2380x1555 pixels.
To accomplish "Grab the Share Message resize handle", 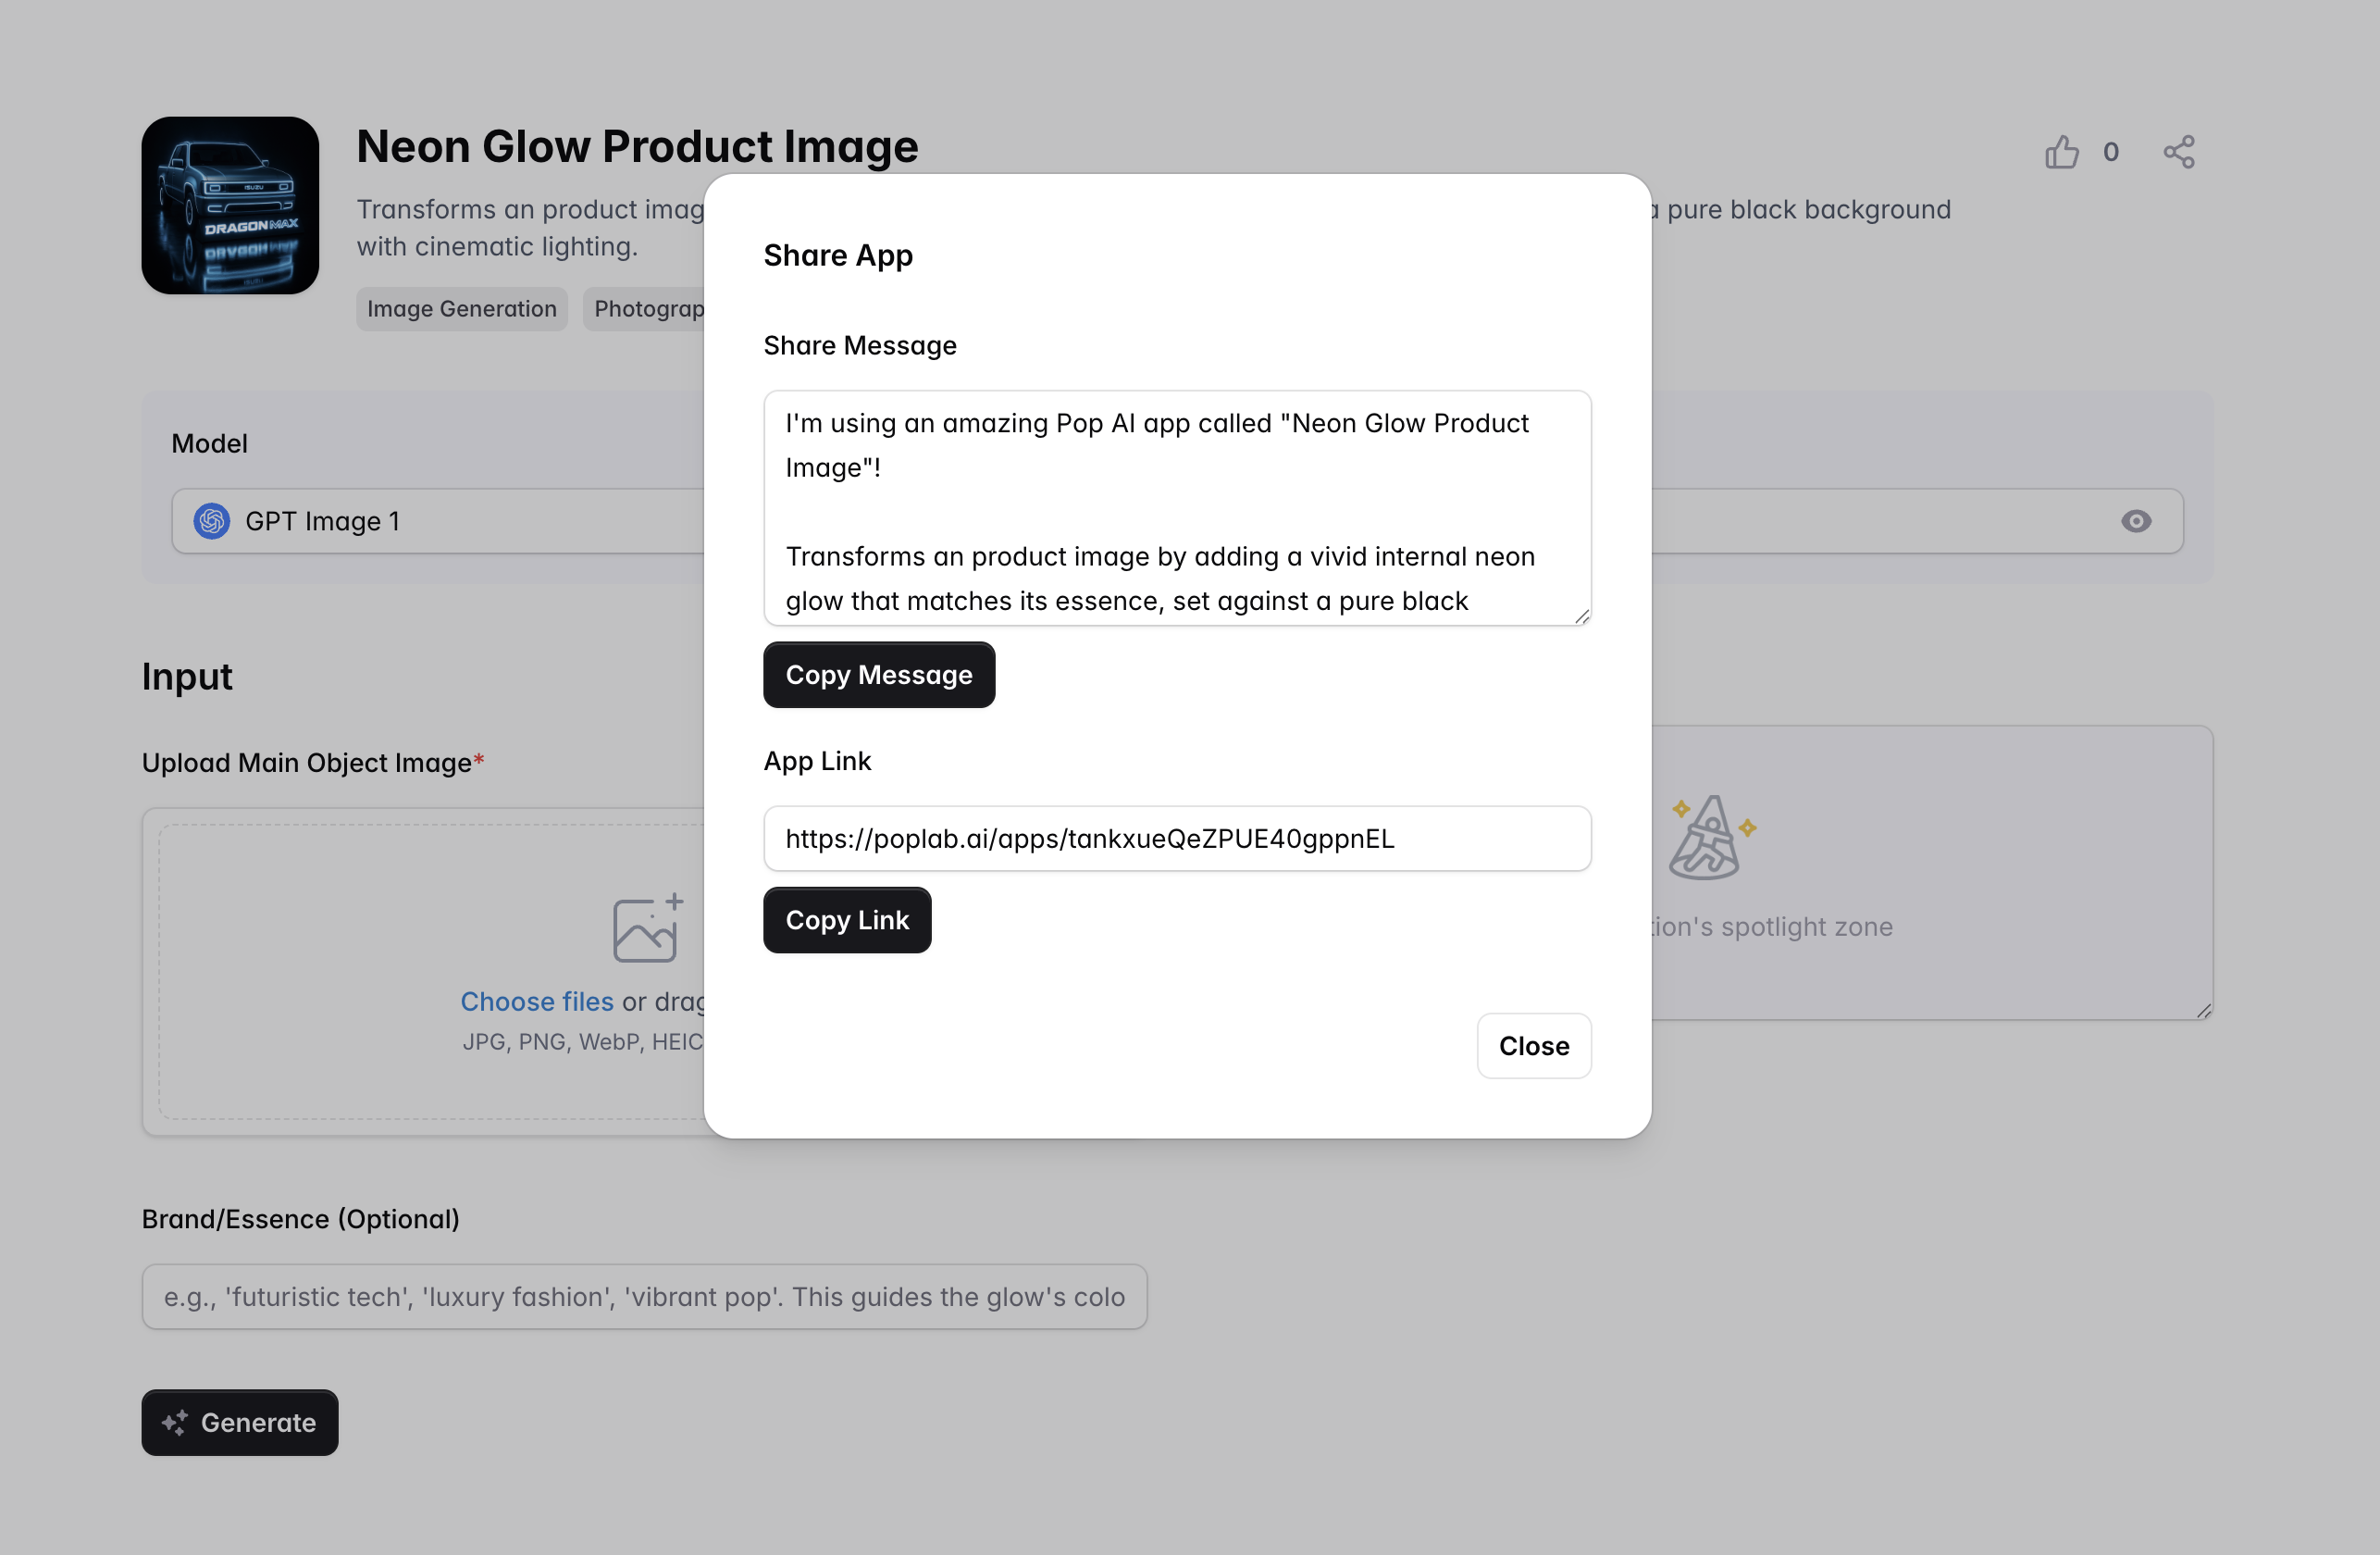I will (1581, 616).
